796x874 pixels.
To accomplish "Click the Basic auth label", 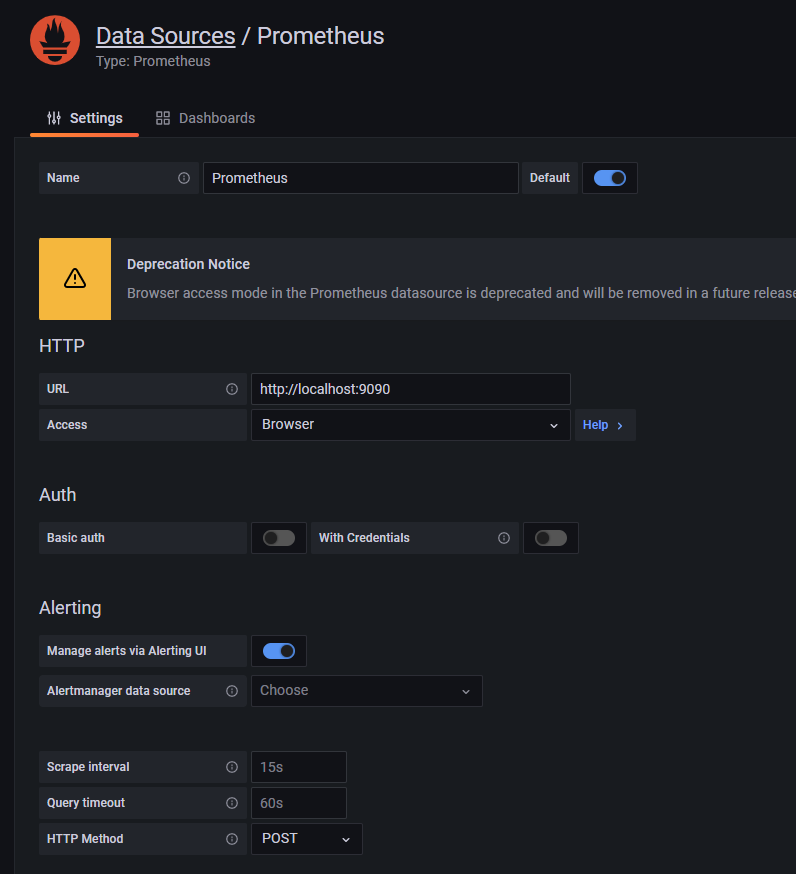I will pos(76,538).
